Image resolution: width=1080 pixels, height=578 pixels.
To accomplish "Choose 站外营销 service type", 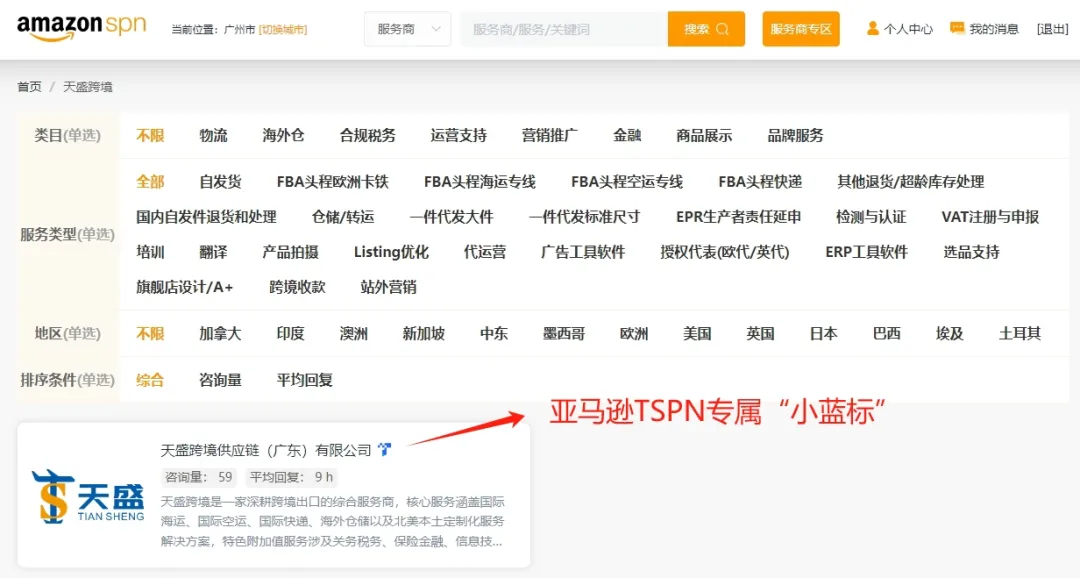I will tap(388, 287).
